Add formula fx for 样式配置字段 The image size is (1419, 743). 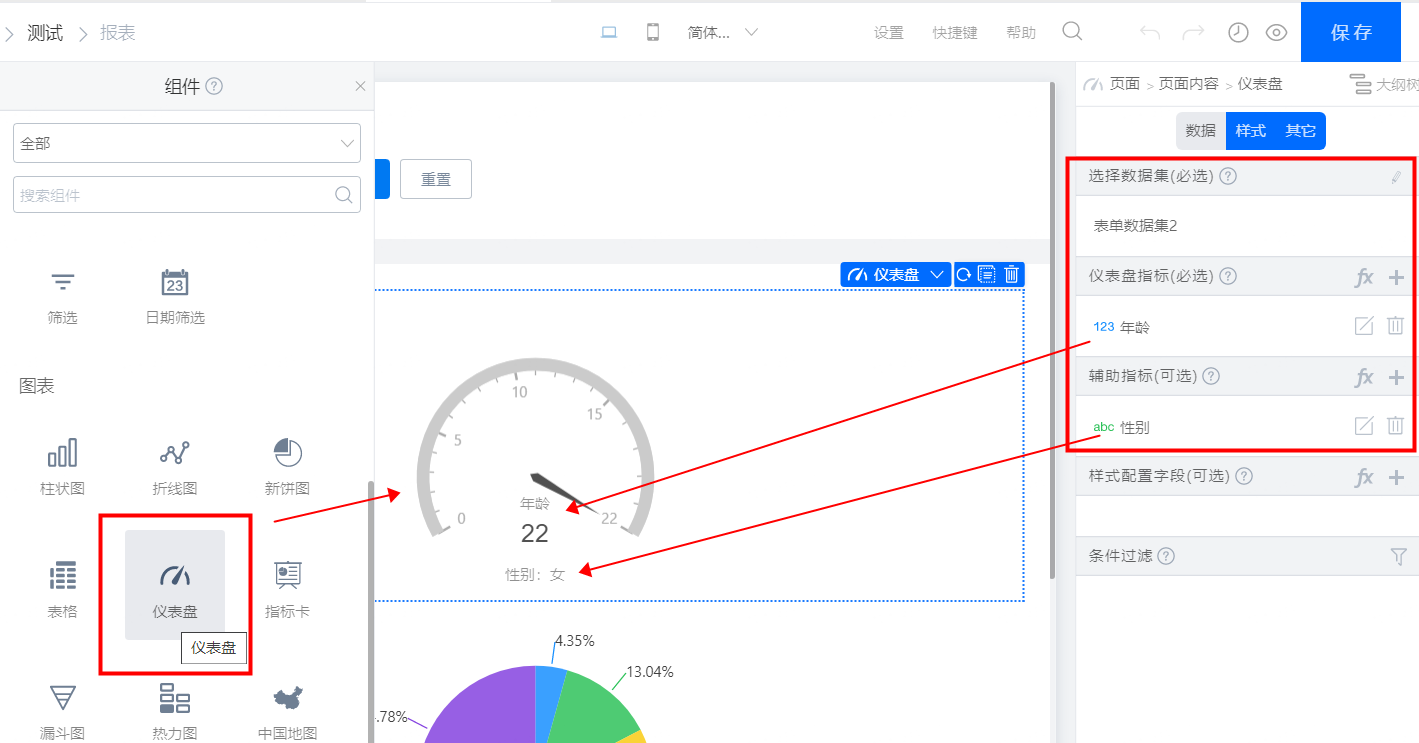(1364, 477)
